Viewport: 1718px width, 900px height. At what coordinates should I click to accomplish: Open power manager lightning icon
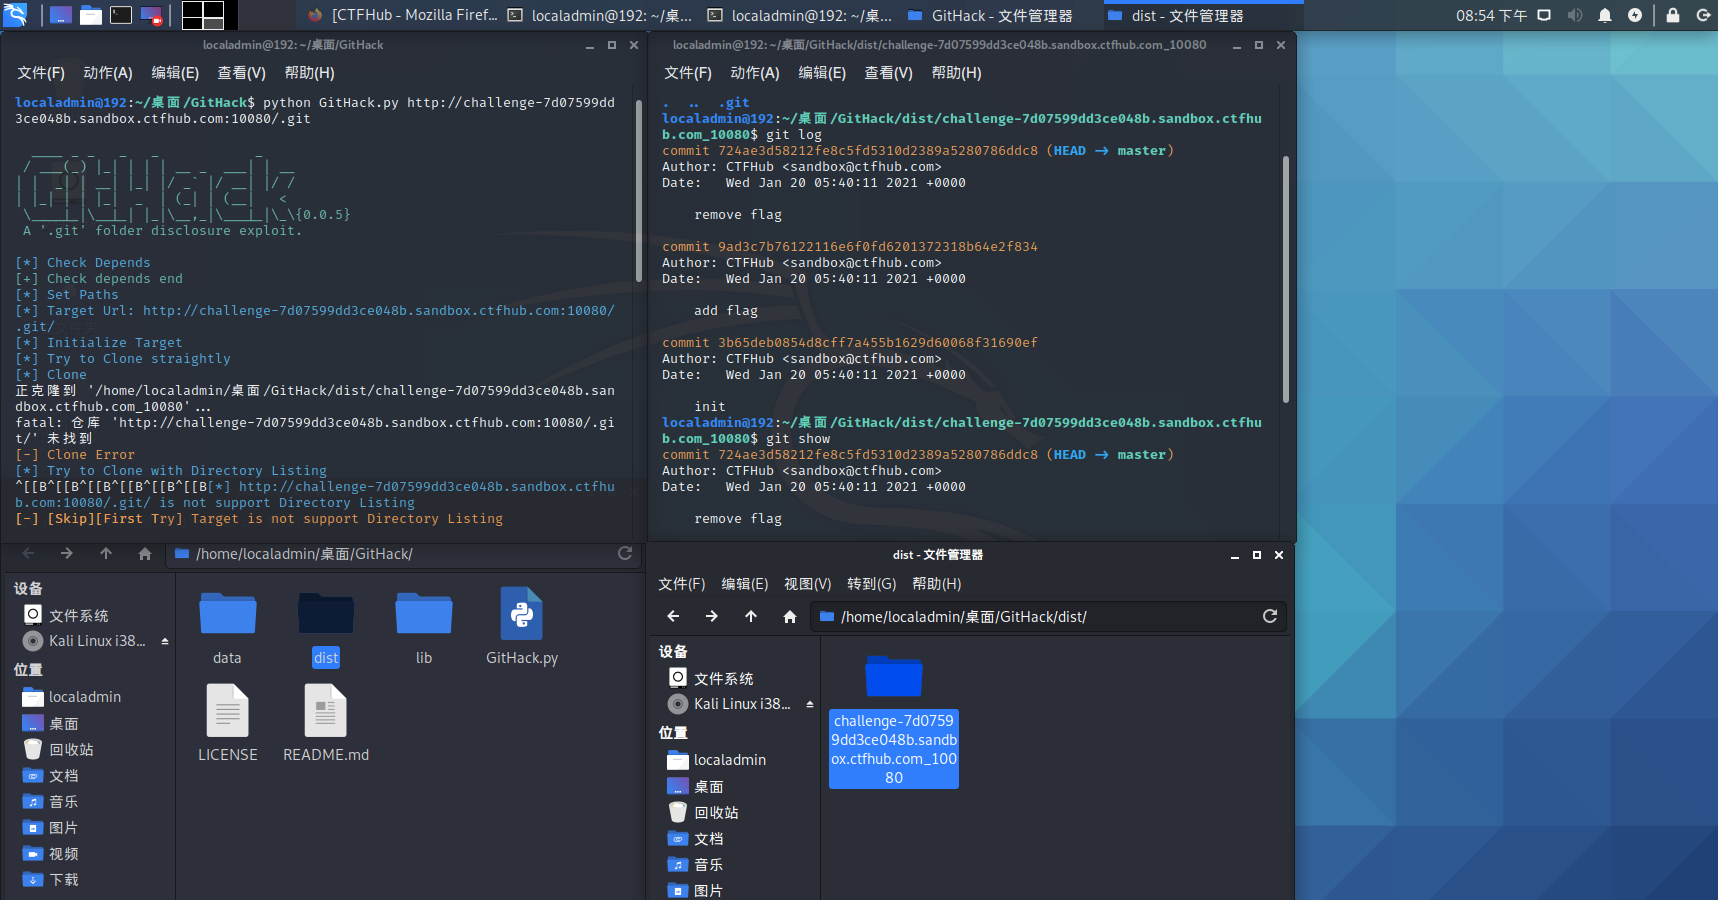1635,15
